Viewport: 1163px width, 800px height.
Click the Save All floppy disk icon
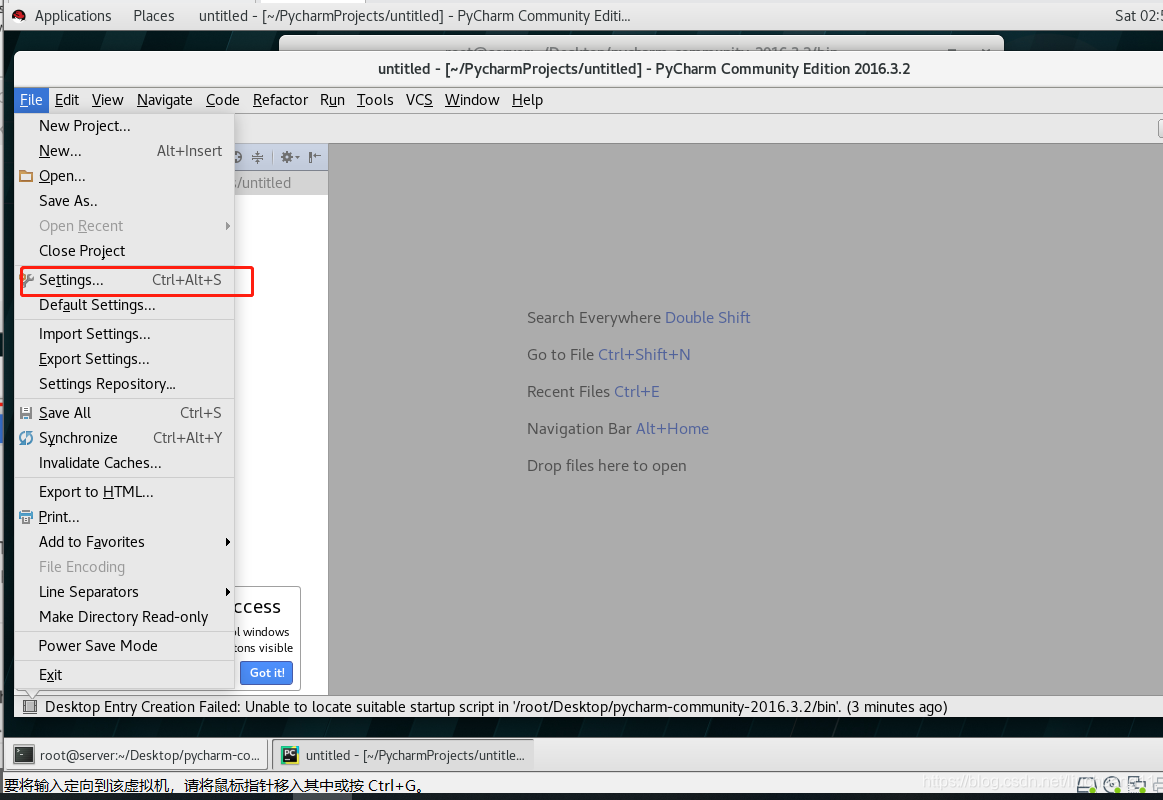pos(26,413)
